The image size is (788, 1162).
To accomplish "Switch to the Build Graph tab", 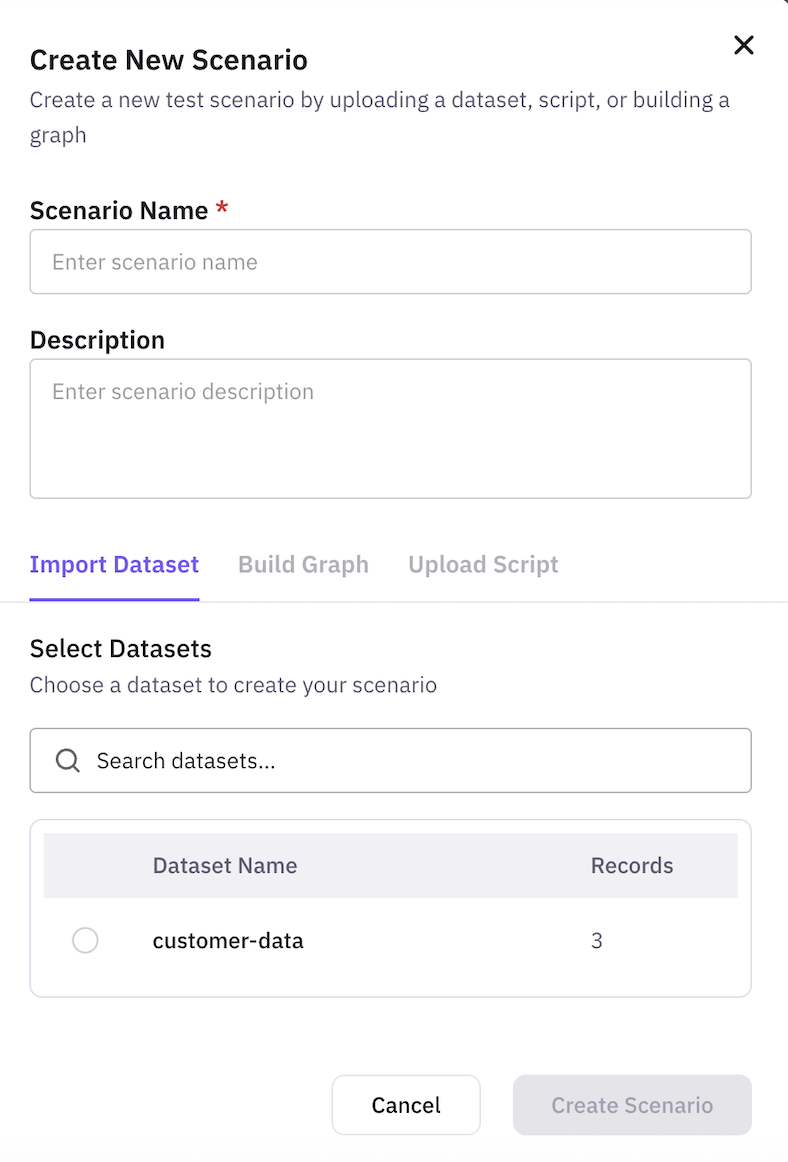I will [303, 565].
